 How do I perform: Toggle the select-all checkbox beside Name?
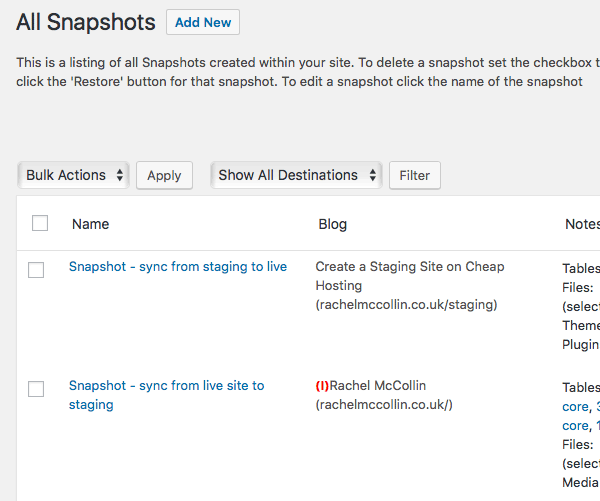point(40,223)
